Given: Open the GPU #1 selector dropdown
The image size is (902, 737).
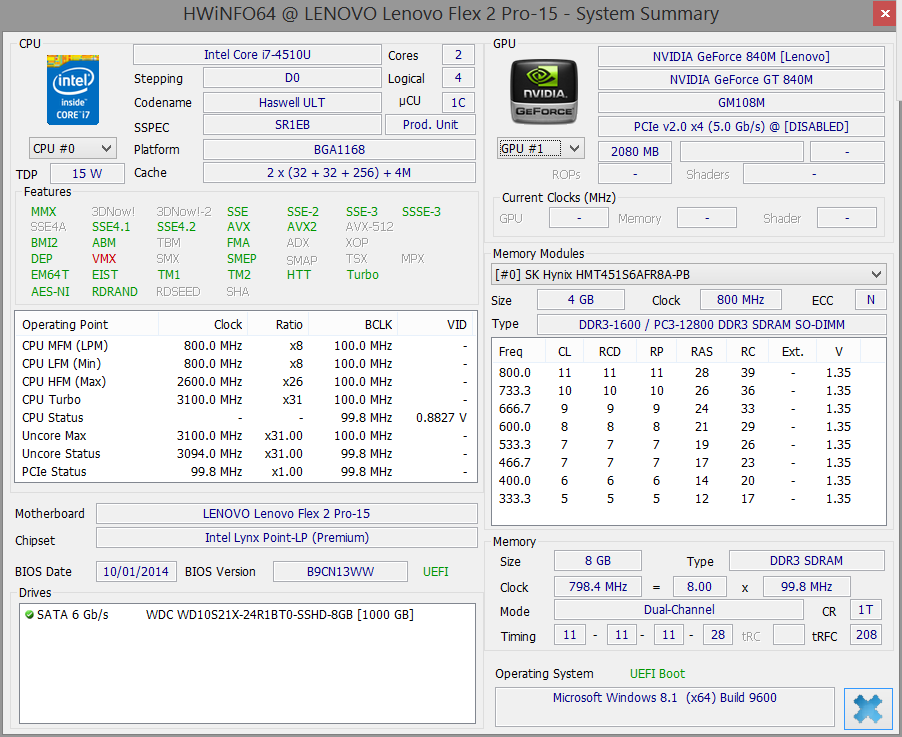Looking at the screenshot, I should (540, 148).
